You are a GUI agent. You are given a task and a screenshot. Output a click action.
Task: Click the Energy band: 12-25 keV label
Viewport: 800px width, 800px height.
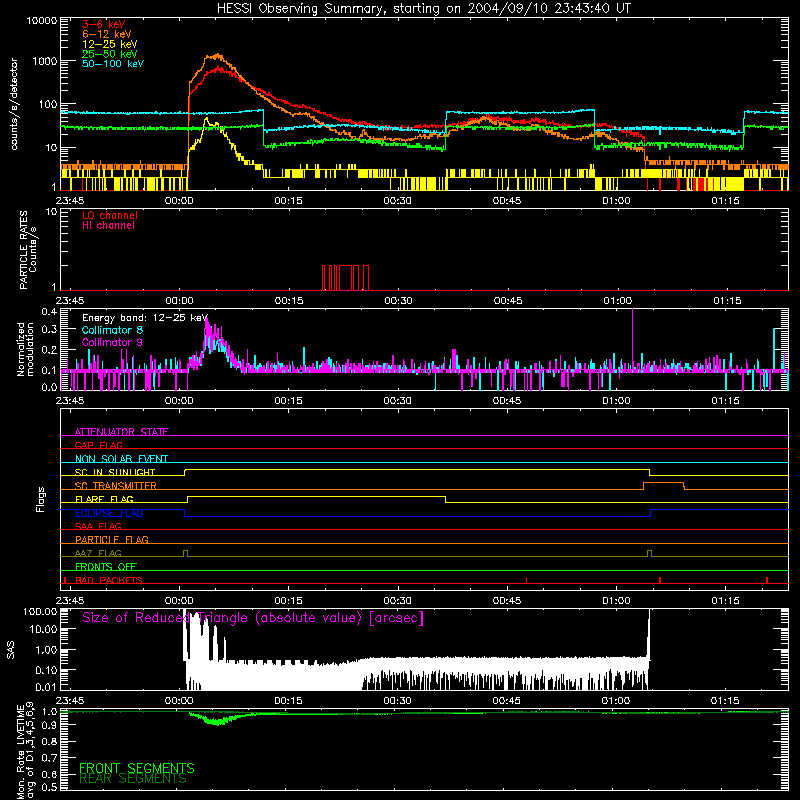(x=145, y=318)
